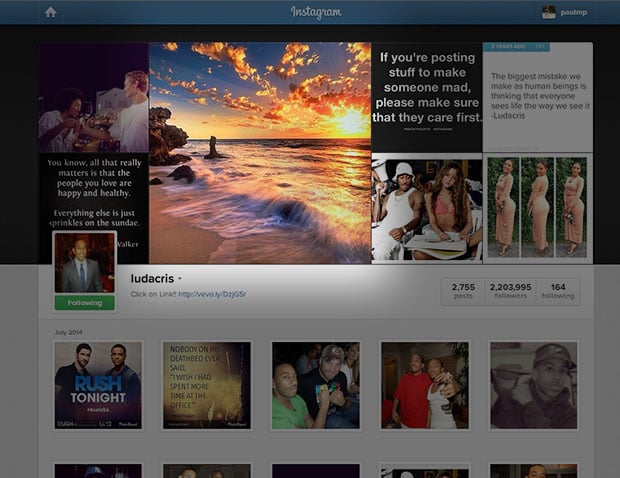Image resolution: width=620 pixels, height=478 pixels.
Task: Expand the dropdown arrow beside ludacris
Action: point(180,279)
